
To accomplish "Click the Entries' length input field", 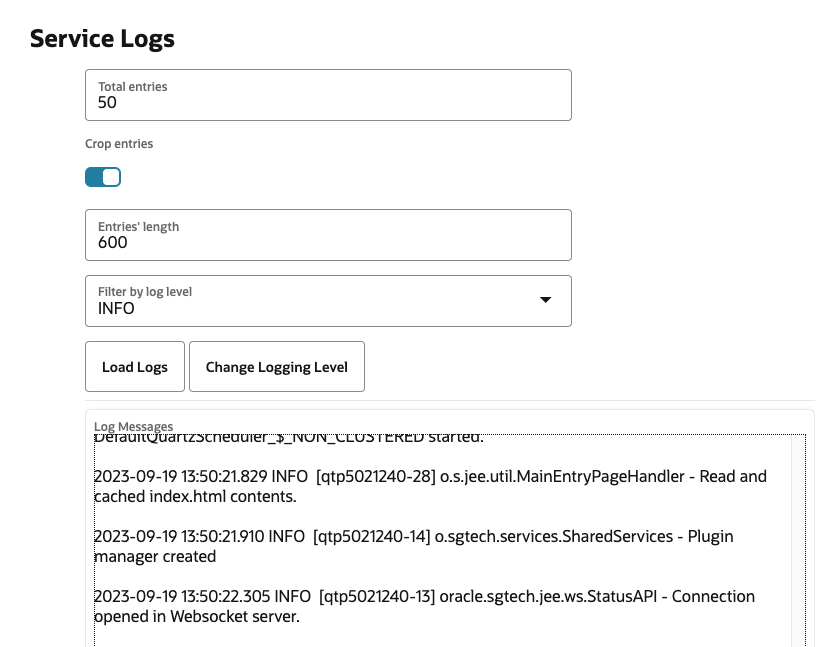I will [x=328, y=235].
